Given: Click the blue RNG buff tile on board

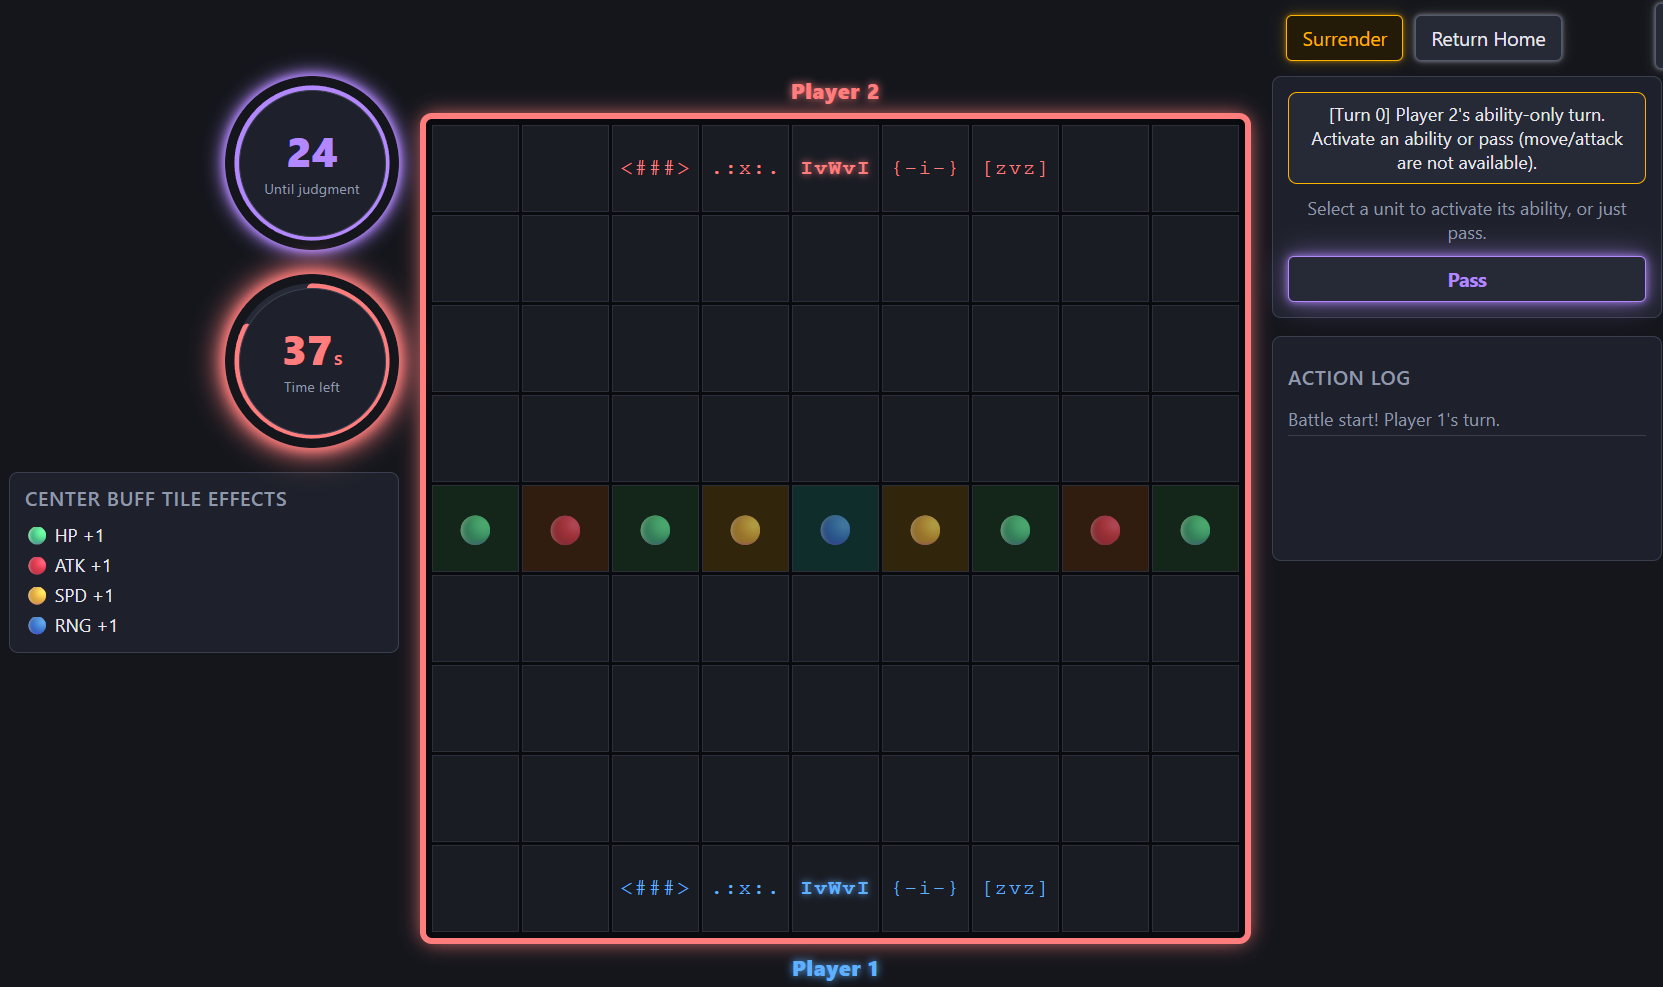Looking at the screenshot, I should 835,529.
